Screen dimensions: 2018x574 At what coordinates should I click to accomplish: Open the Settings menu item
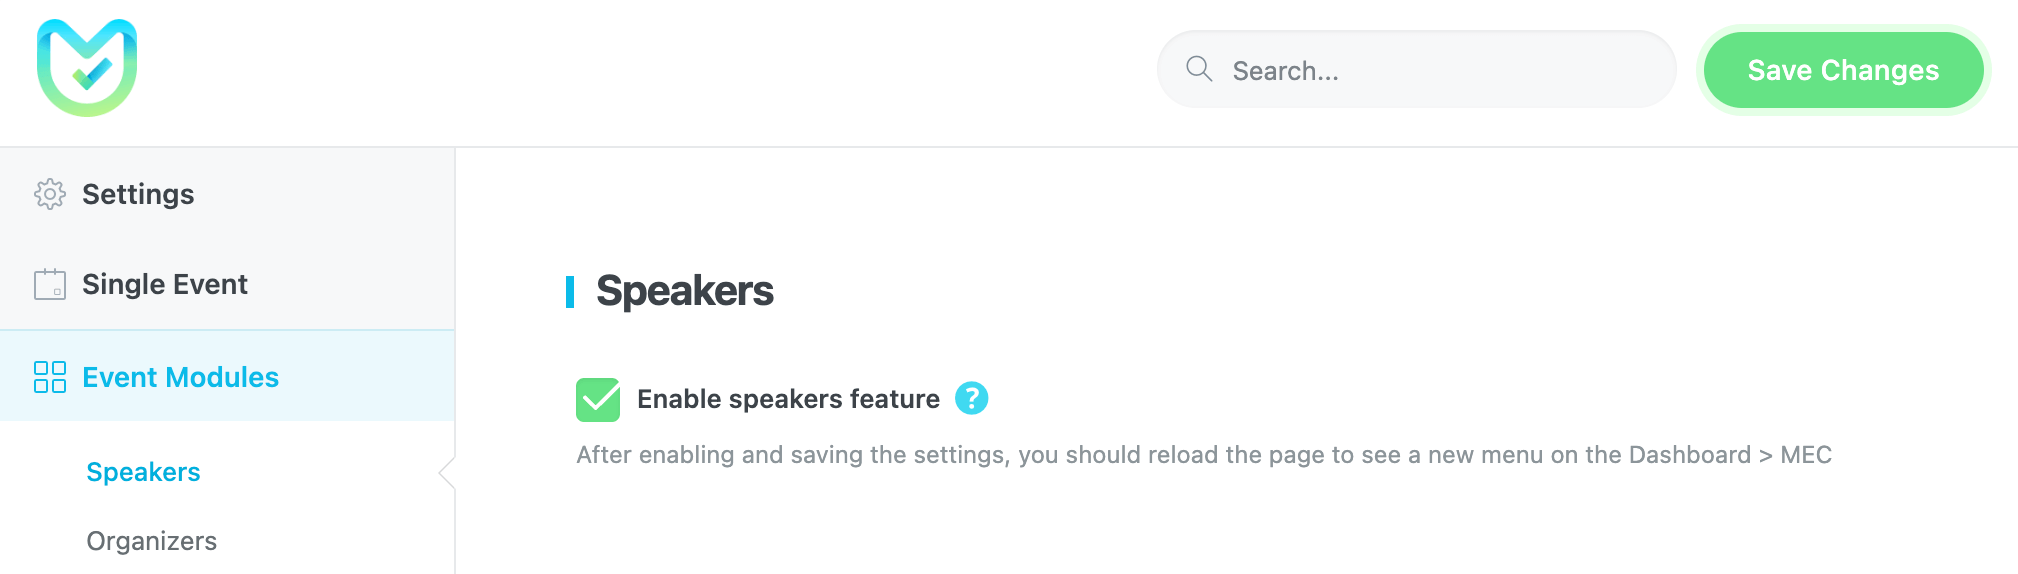138,194
